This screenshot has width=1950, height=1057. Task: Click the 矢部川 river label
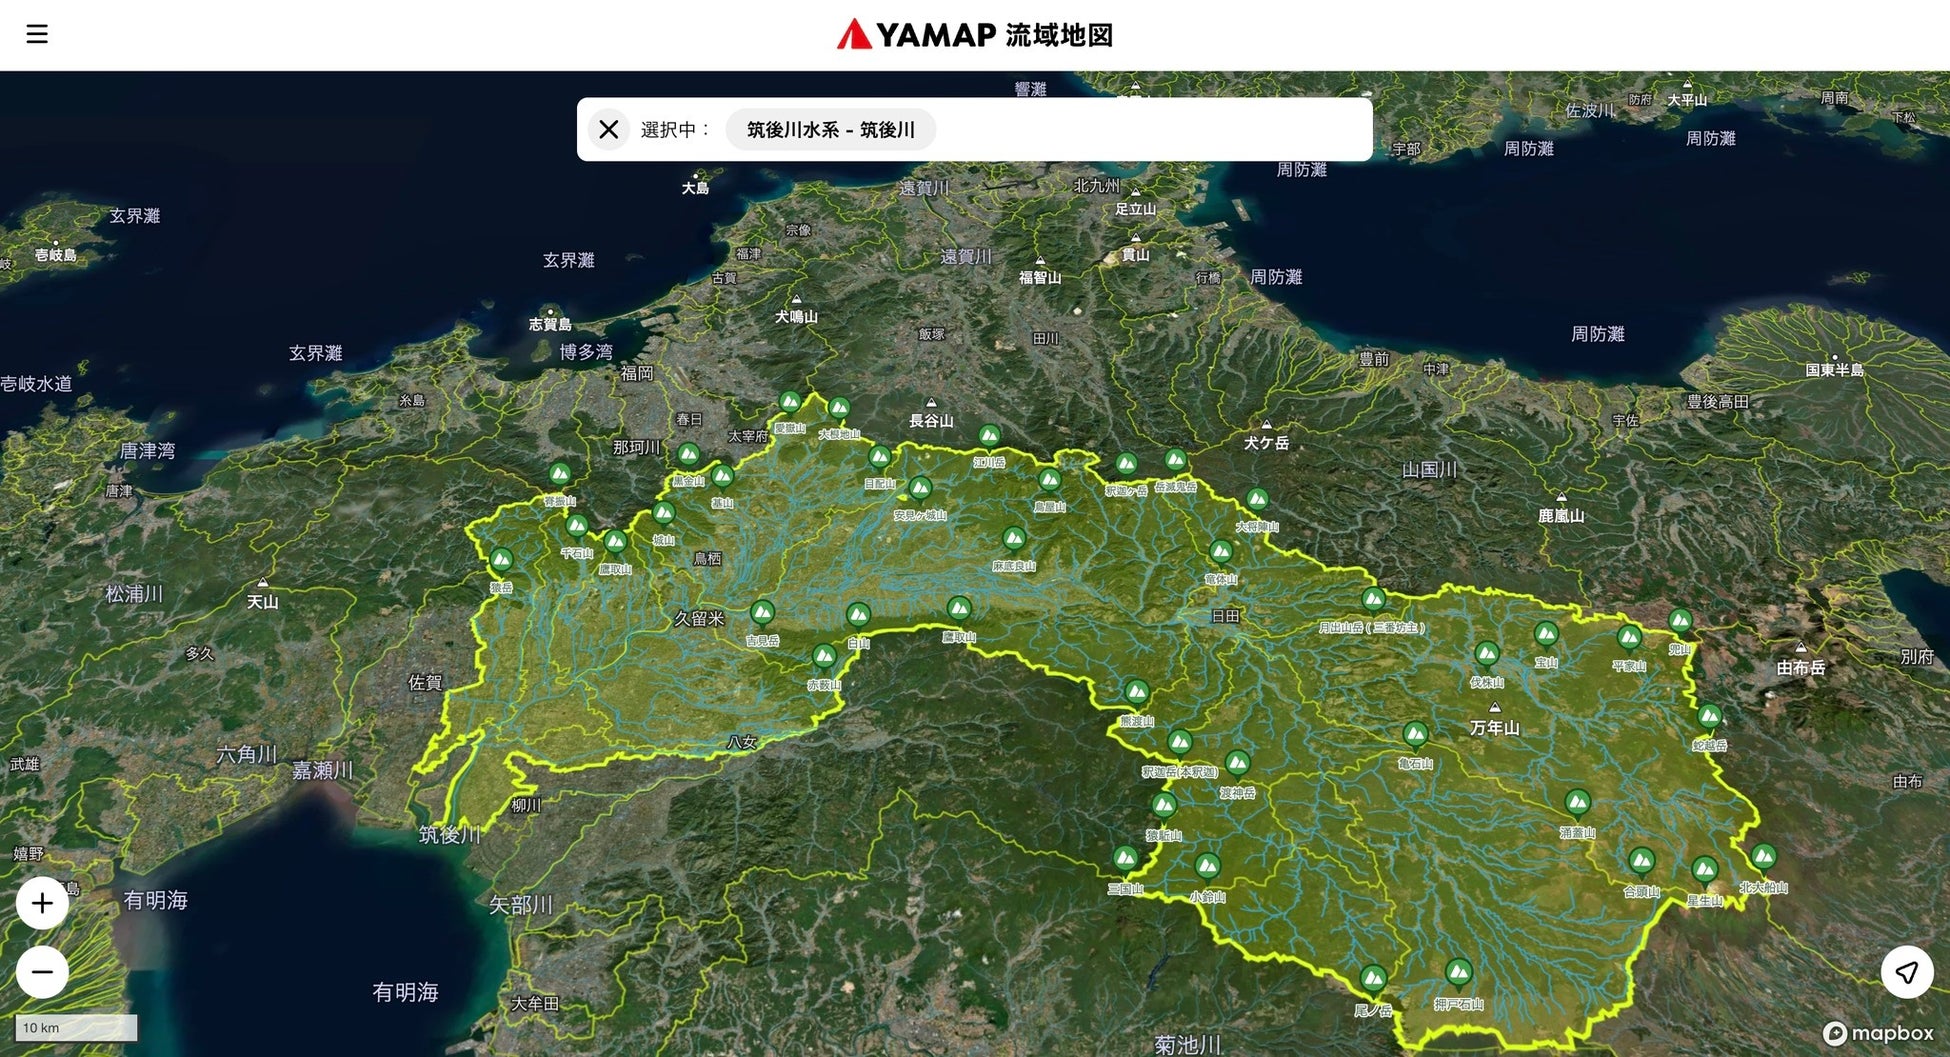point(521,905)
